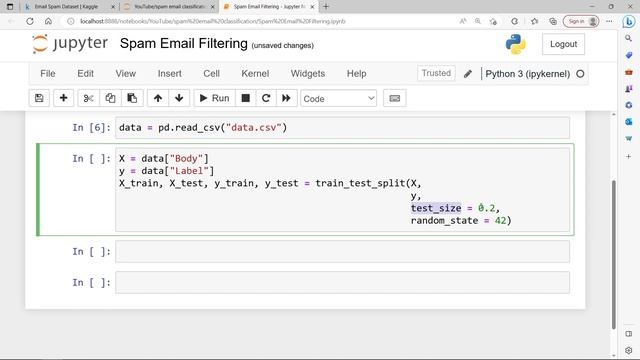Open the Kernel menu
640x360 pixels.
[x=255, y=73]
